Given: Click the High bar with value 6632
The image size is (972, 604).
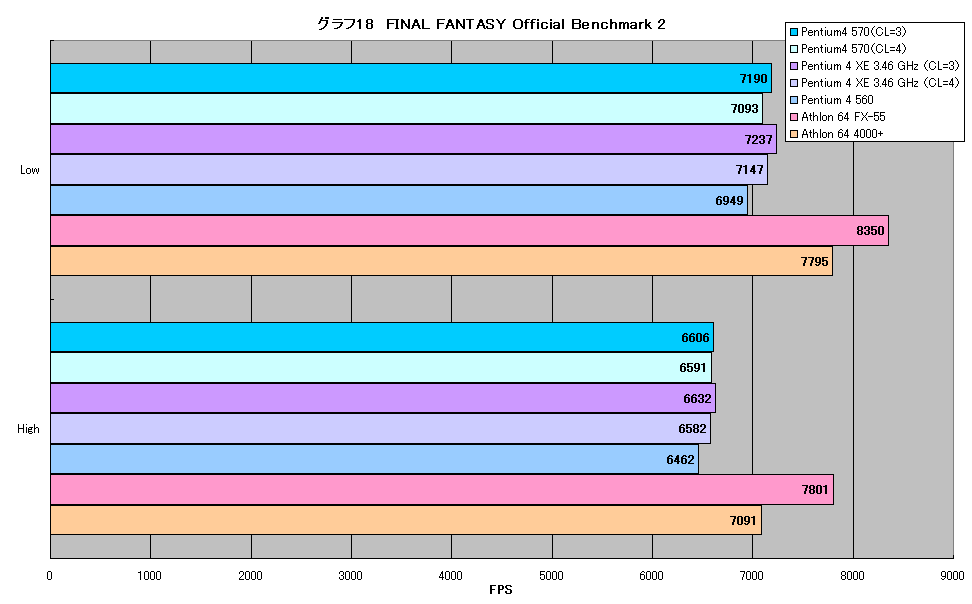Looking at the screenshot, I should 383,398.
